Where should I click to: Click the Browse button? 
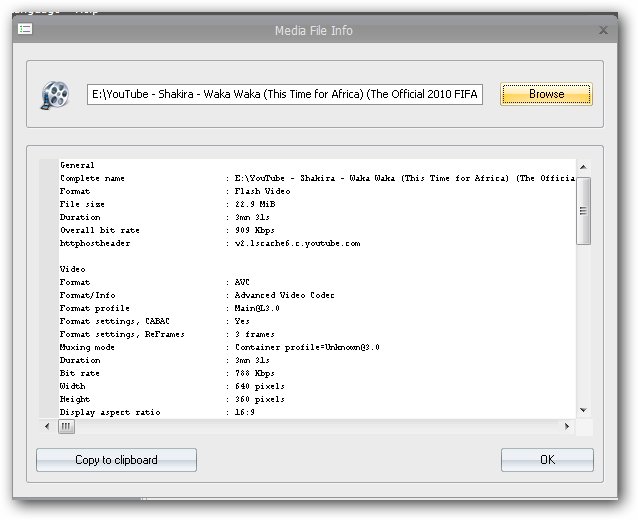pos(546,94)
